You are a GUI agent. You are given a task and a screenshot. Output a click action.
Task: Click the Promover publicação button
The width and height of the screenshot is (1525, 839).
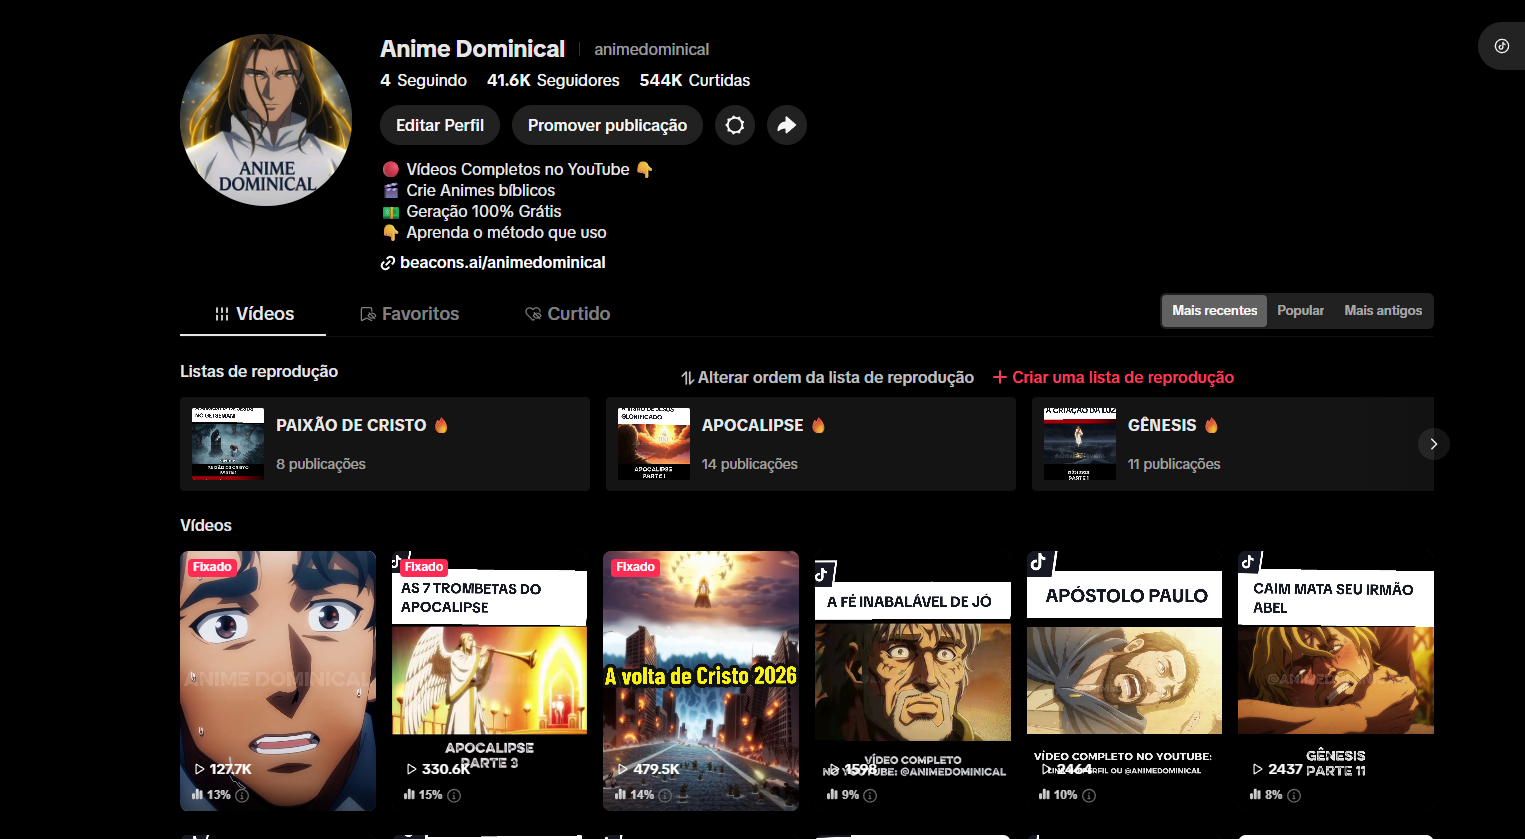coord(607,125)
